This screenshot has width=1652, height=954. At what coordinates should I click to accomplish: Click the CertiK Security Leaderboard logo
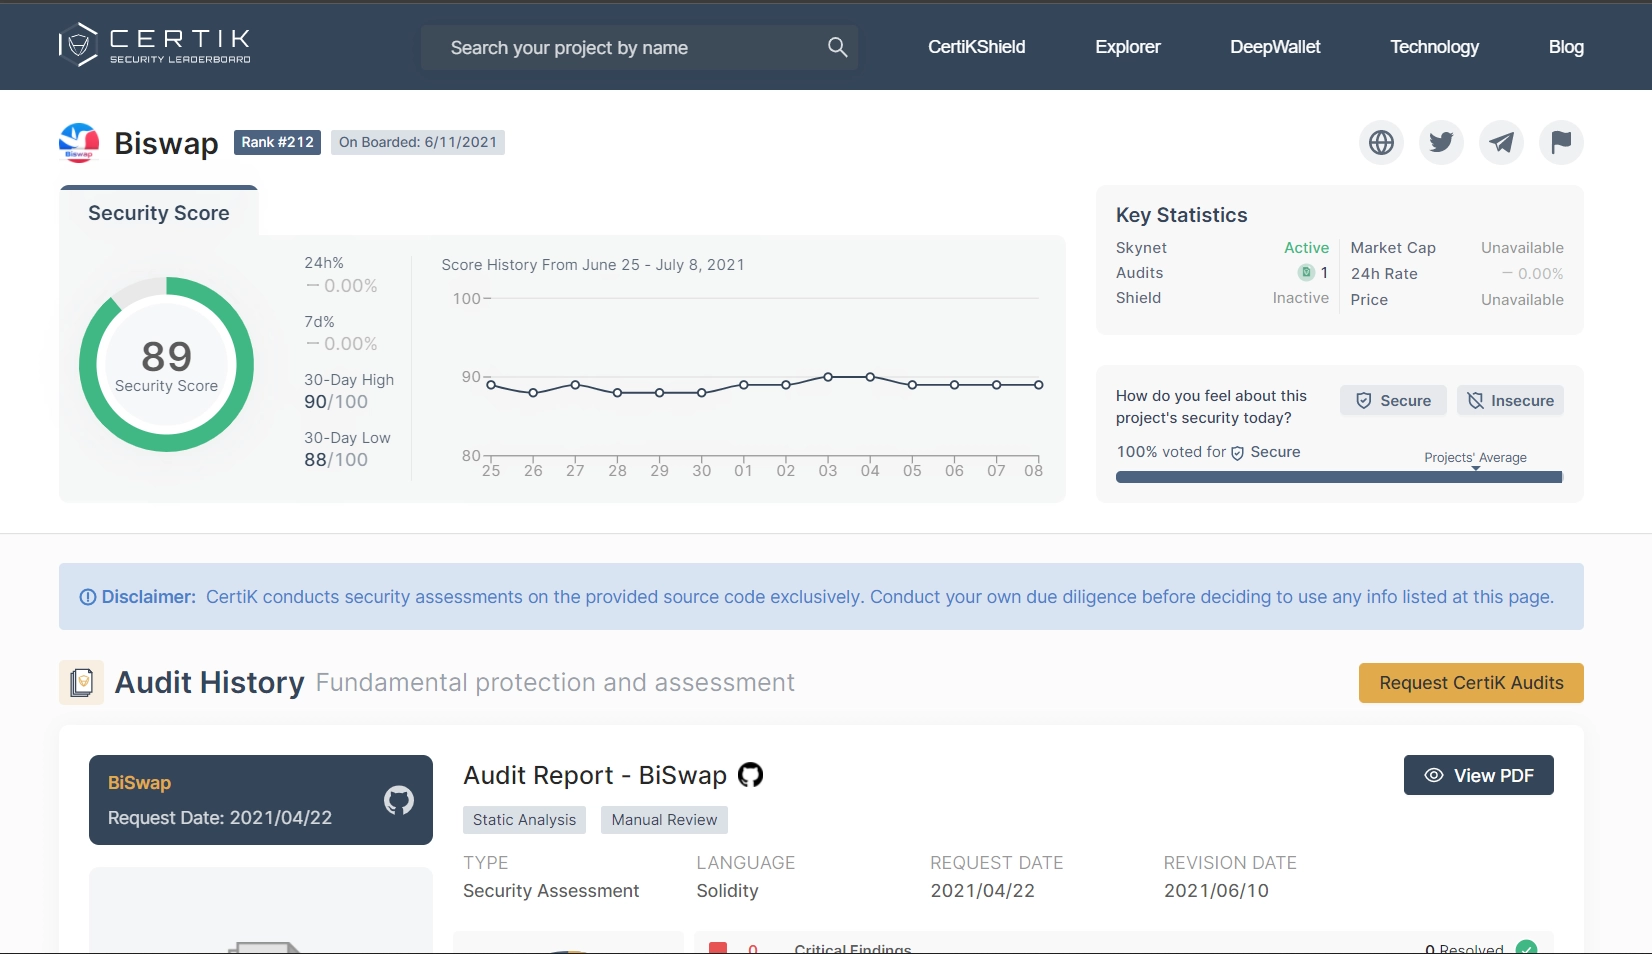[x=155, y=46]
